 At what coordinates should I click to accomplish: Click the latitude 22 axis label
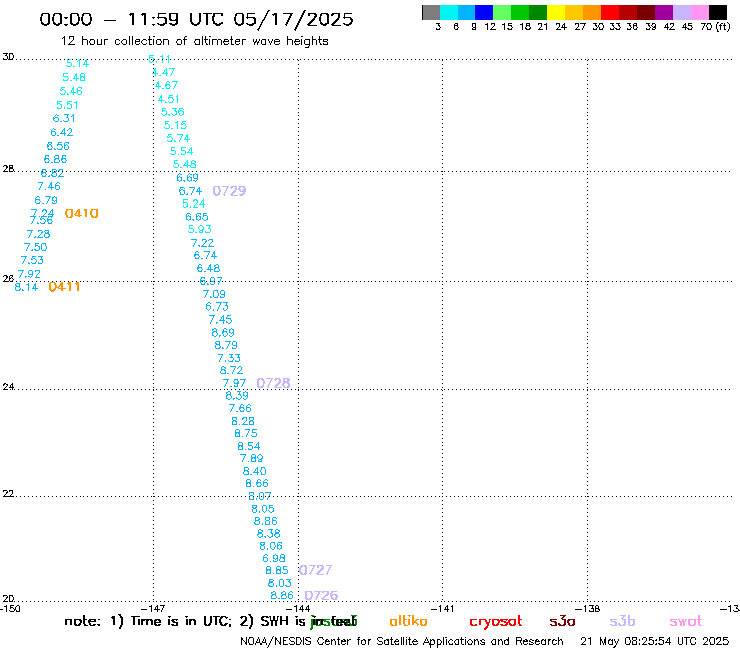[x=8, y=494]
